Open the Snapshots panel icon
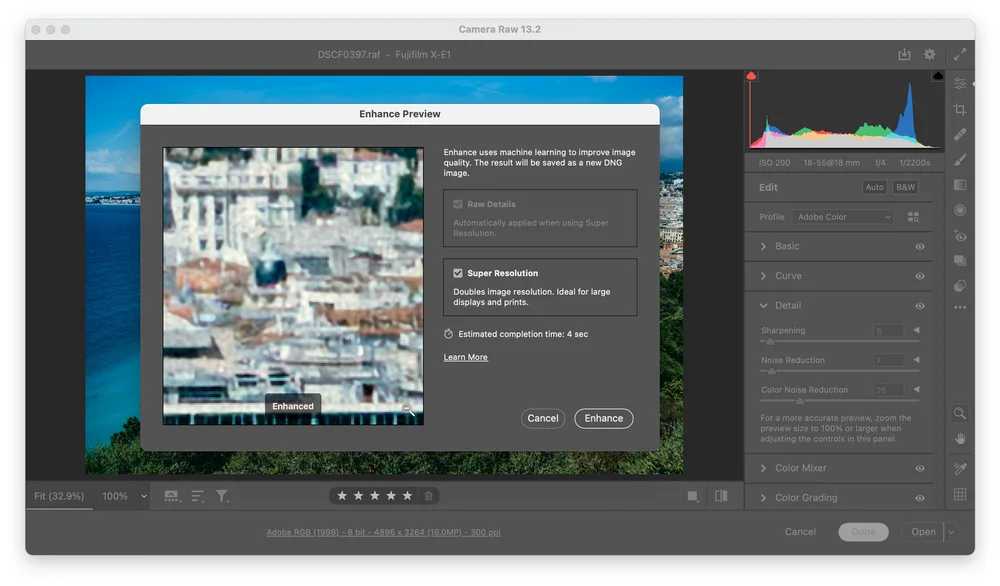The height and width of the screenshot is (586, 1000). (960, 260)
